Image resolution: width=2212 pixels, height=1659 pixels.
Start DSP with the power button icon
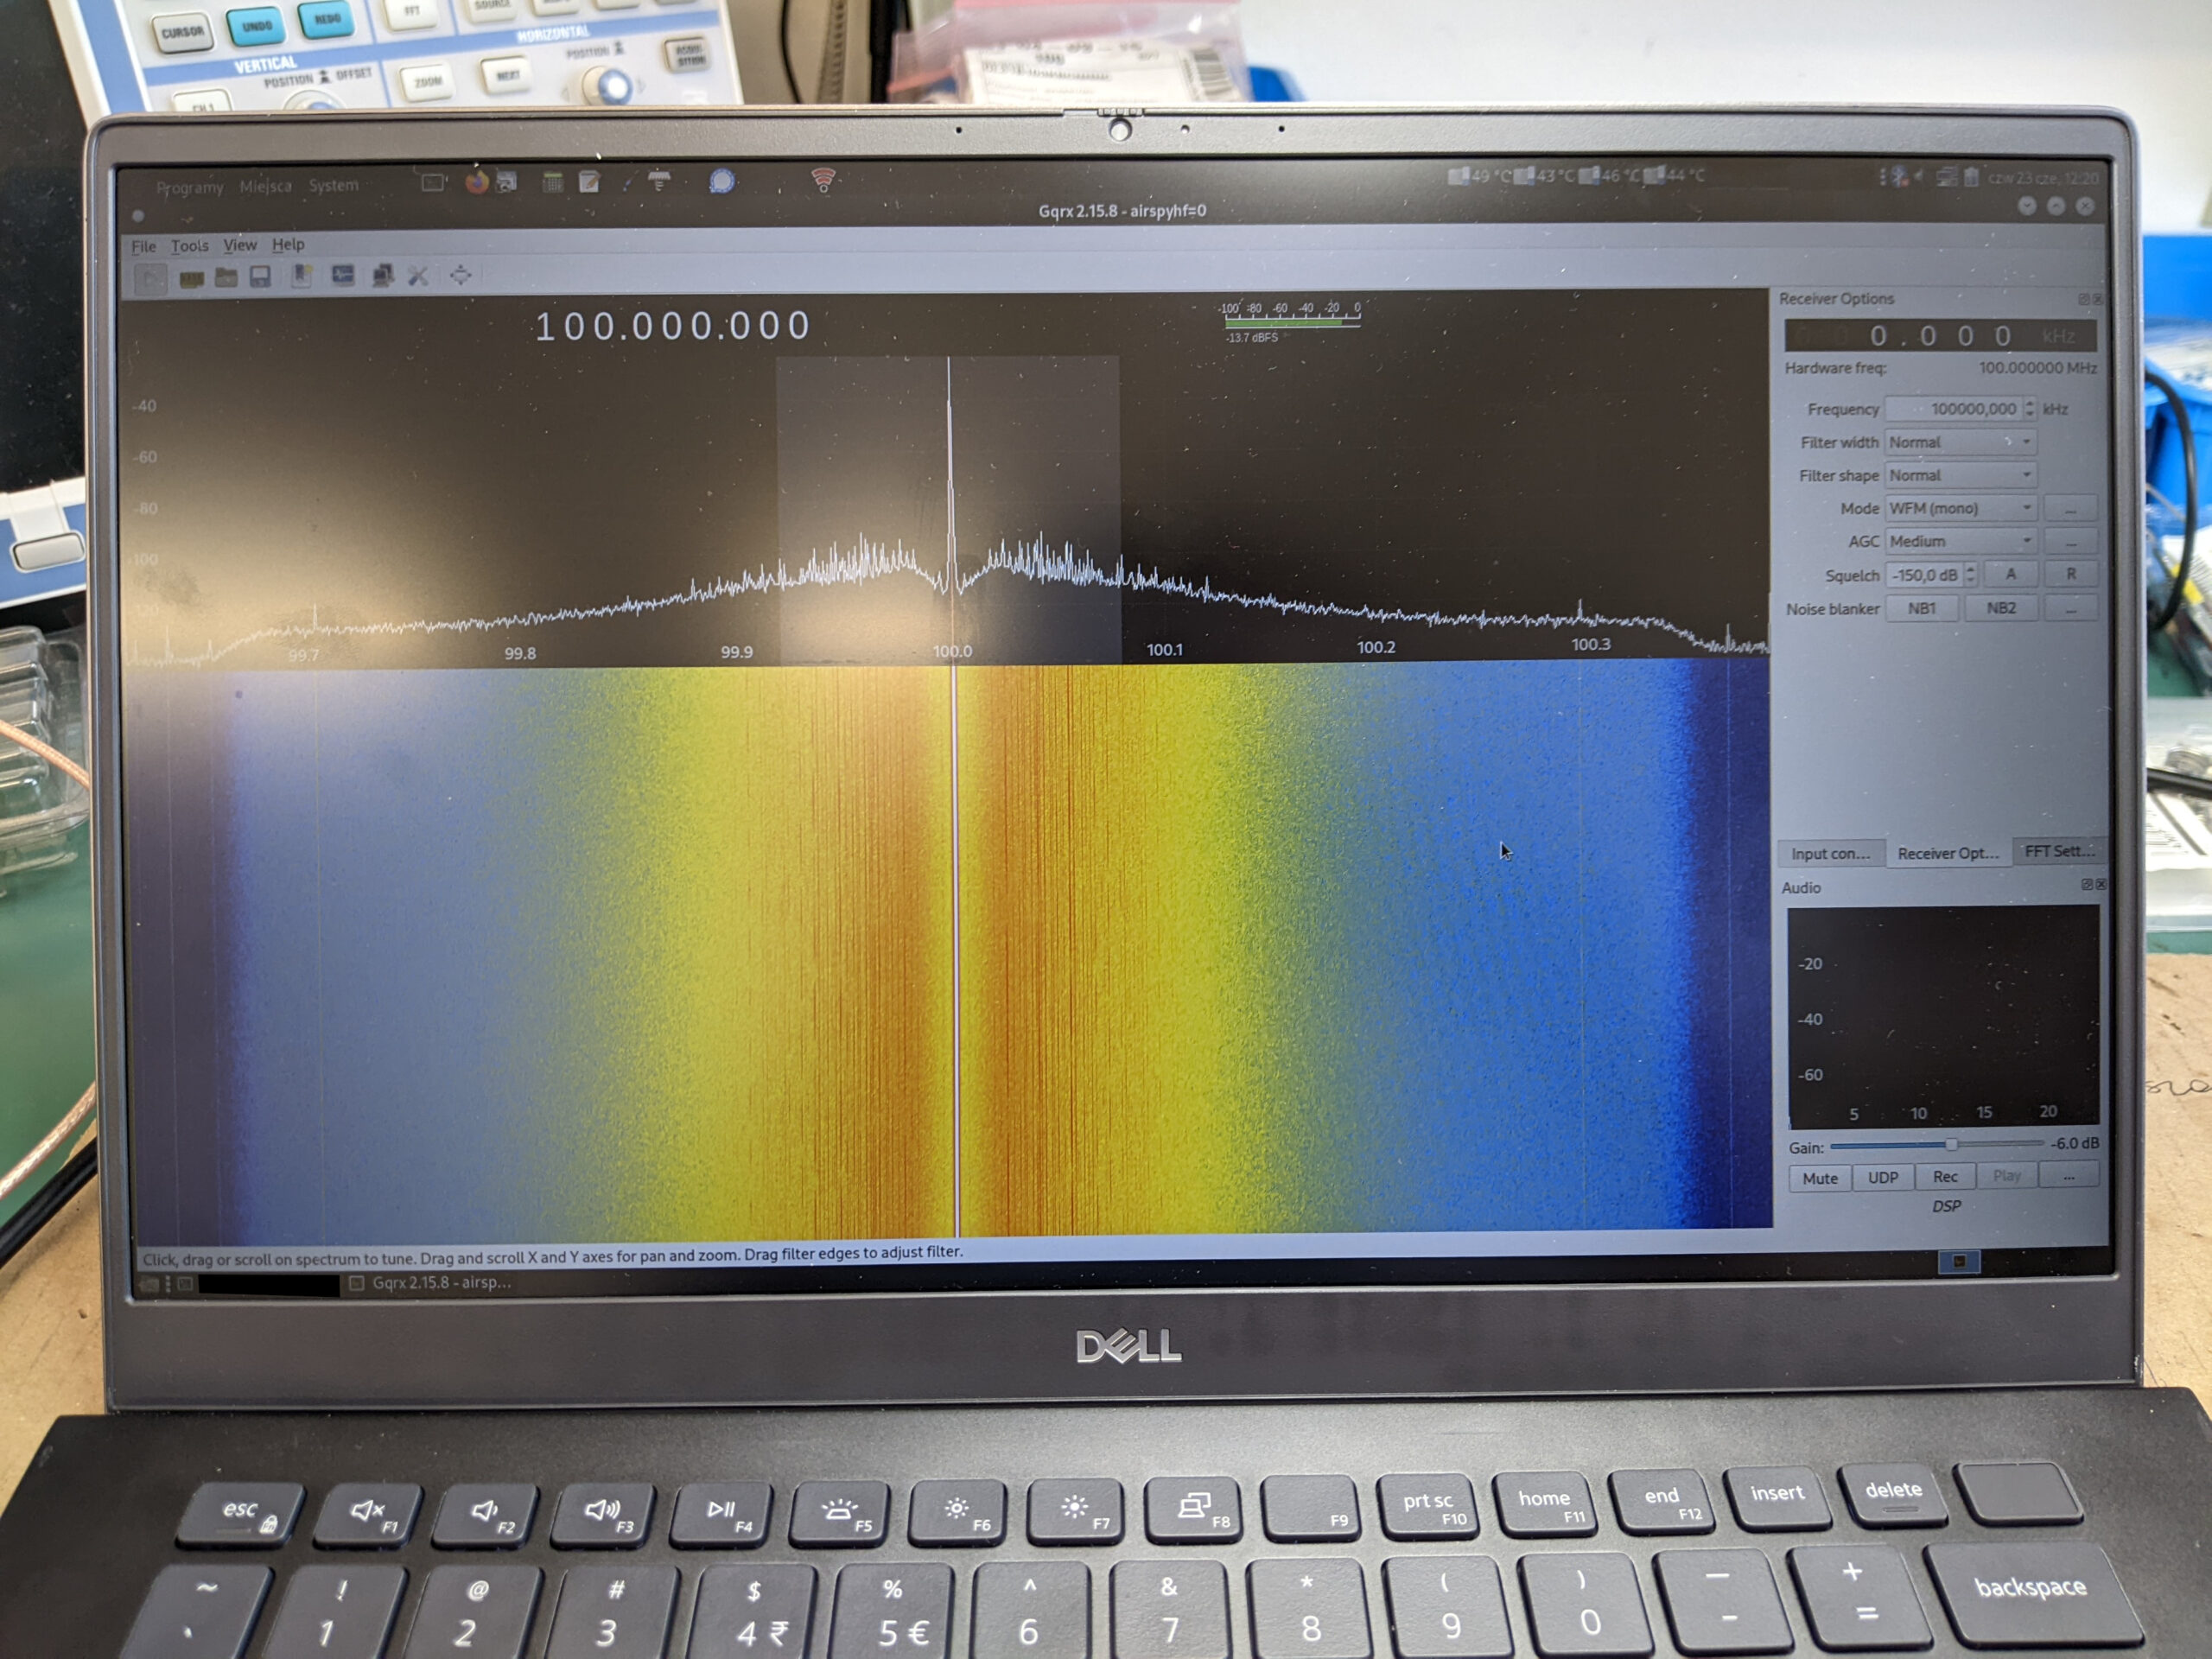coord(151,278)
